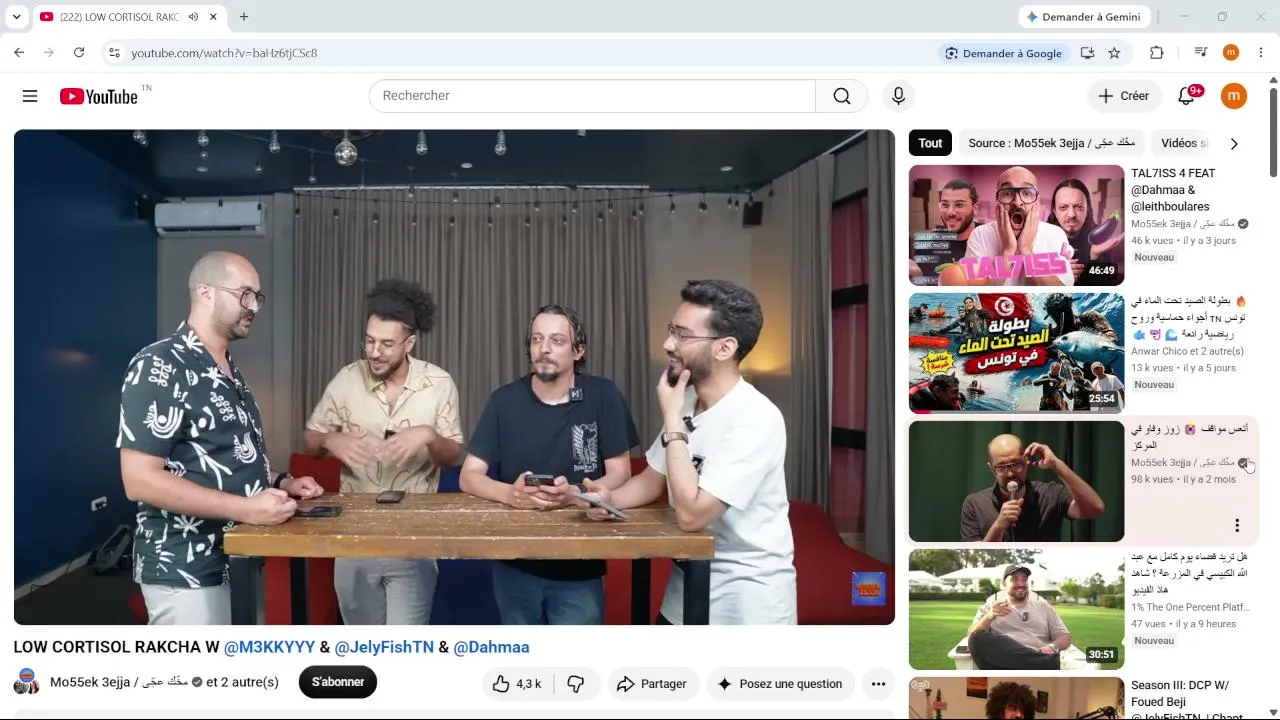Go back to the previous page

(x=19, y=53)
